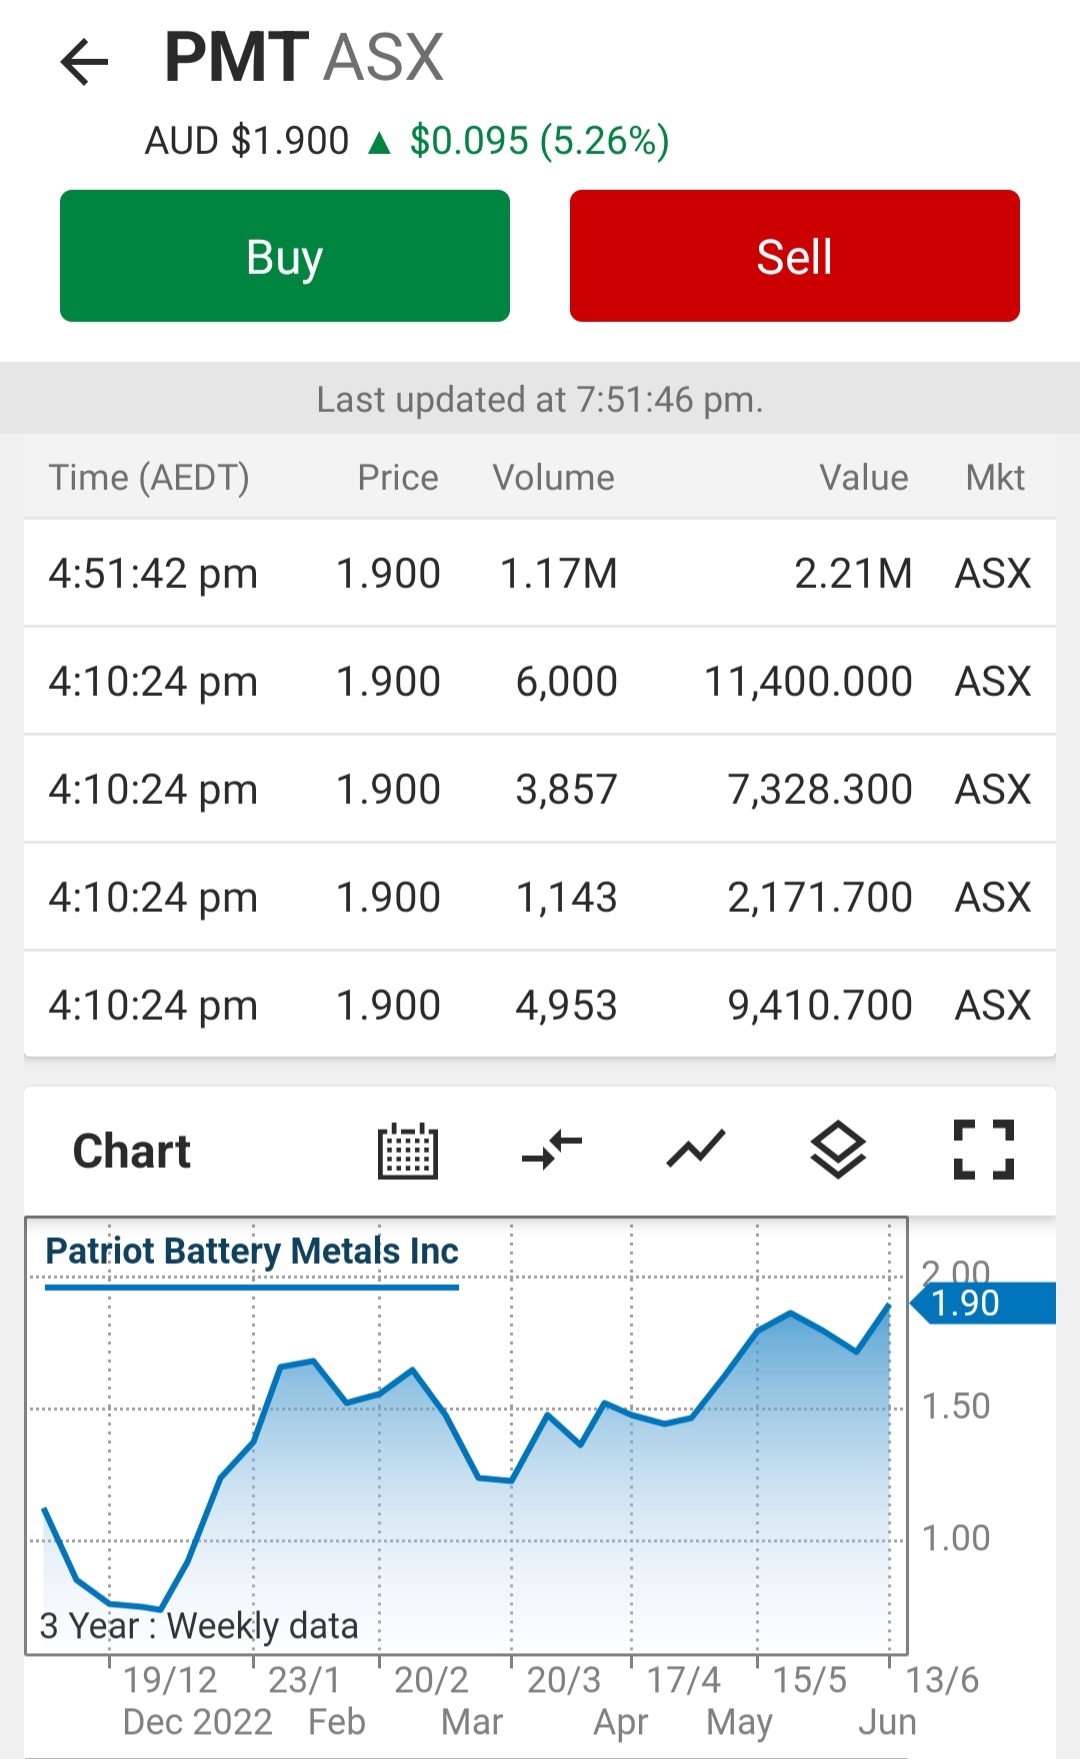Tap the $0.095 (5.26%) price change
Viewport: 1080px width, 1759px height.
(x=539, y=141)
